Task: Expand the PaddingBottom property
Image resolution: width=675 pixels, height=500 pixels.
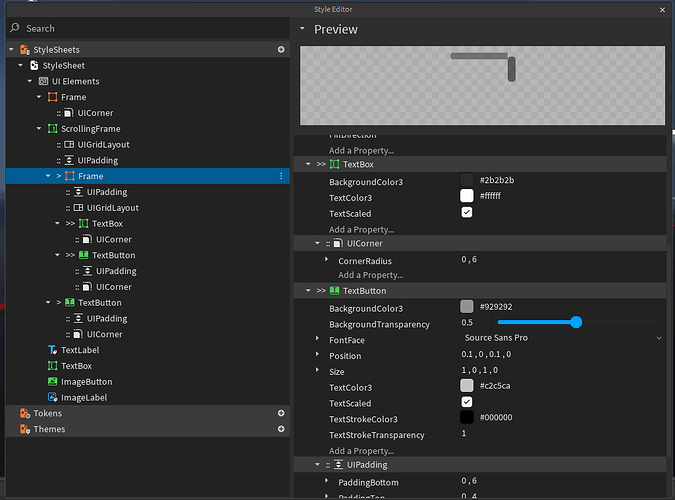Action: pos(326,480)
